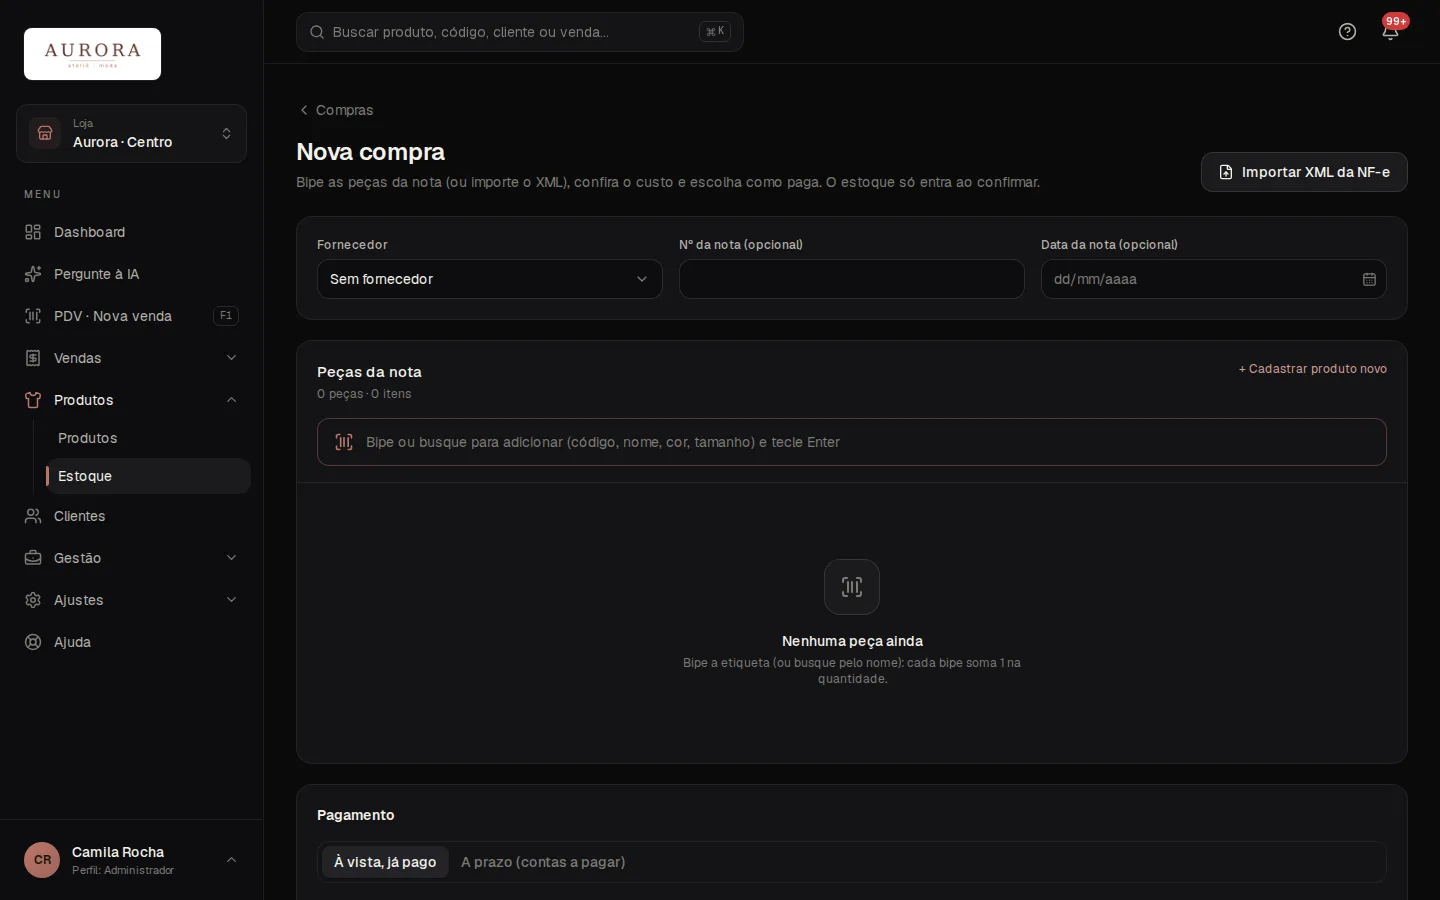Focus the Bipe ou busque product field
The width and height of the screenshot is (1440, 900).
click(x=852, y=442)
